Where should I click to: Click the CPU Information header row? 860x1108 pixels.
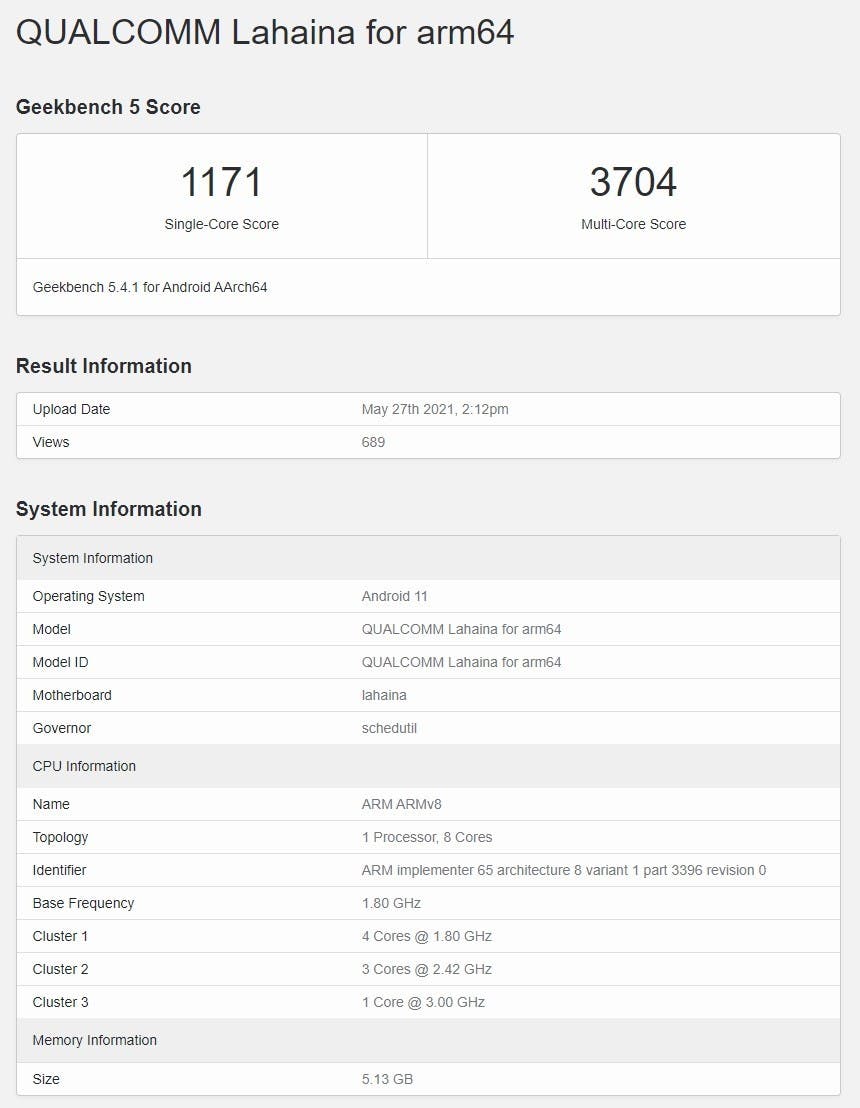pyautogui.click(x=428, y=766)
